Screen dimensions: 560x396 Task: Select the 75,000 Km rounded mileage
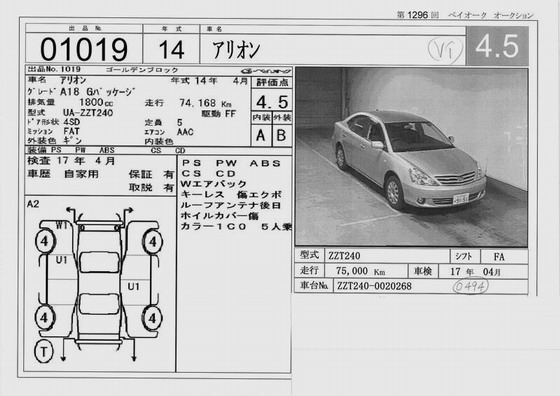click(360, 271)
